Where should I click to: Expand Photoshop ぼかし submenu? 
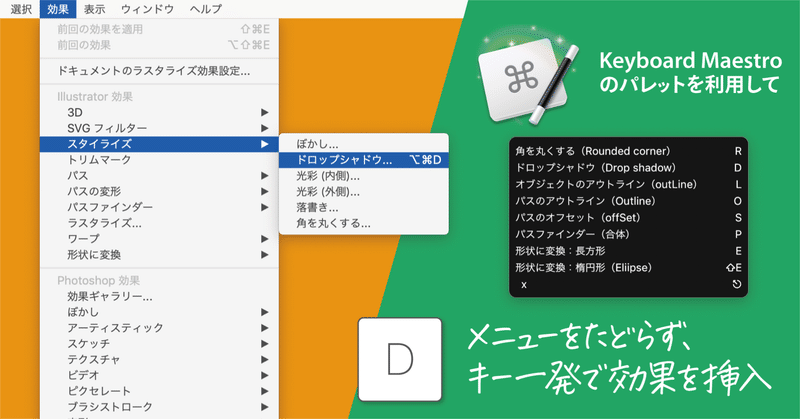(159, 312)
